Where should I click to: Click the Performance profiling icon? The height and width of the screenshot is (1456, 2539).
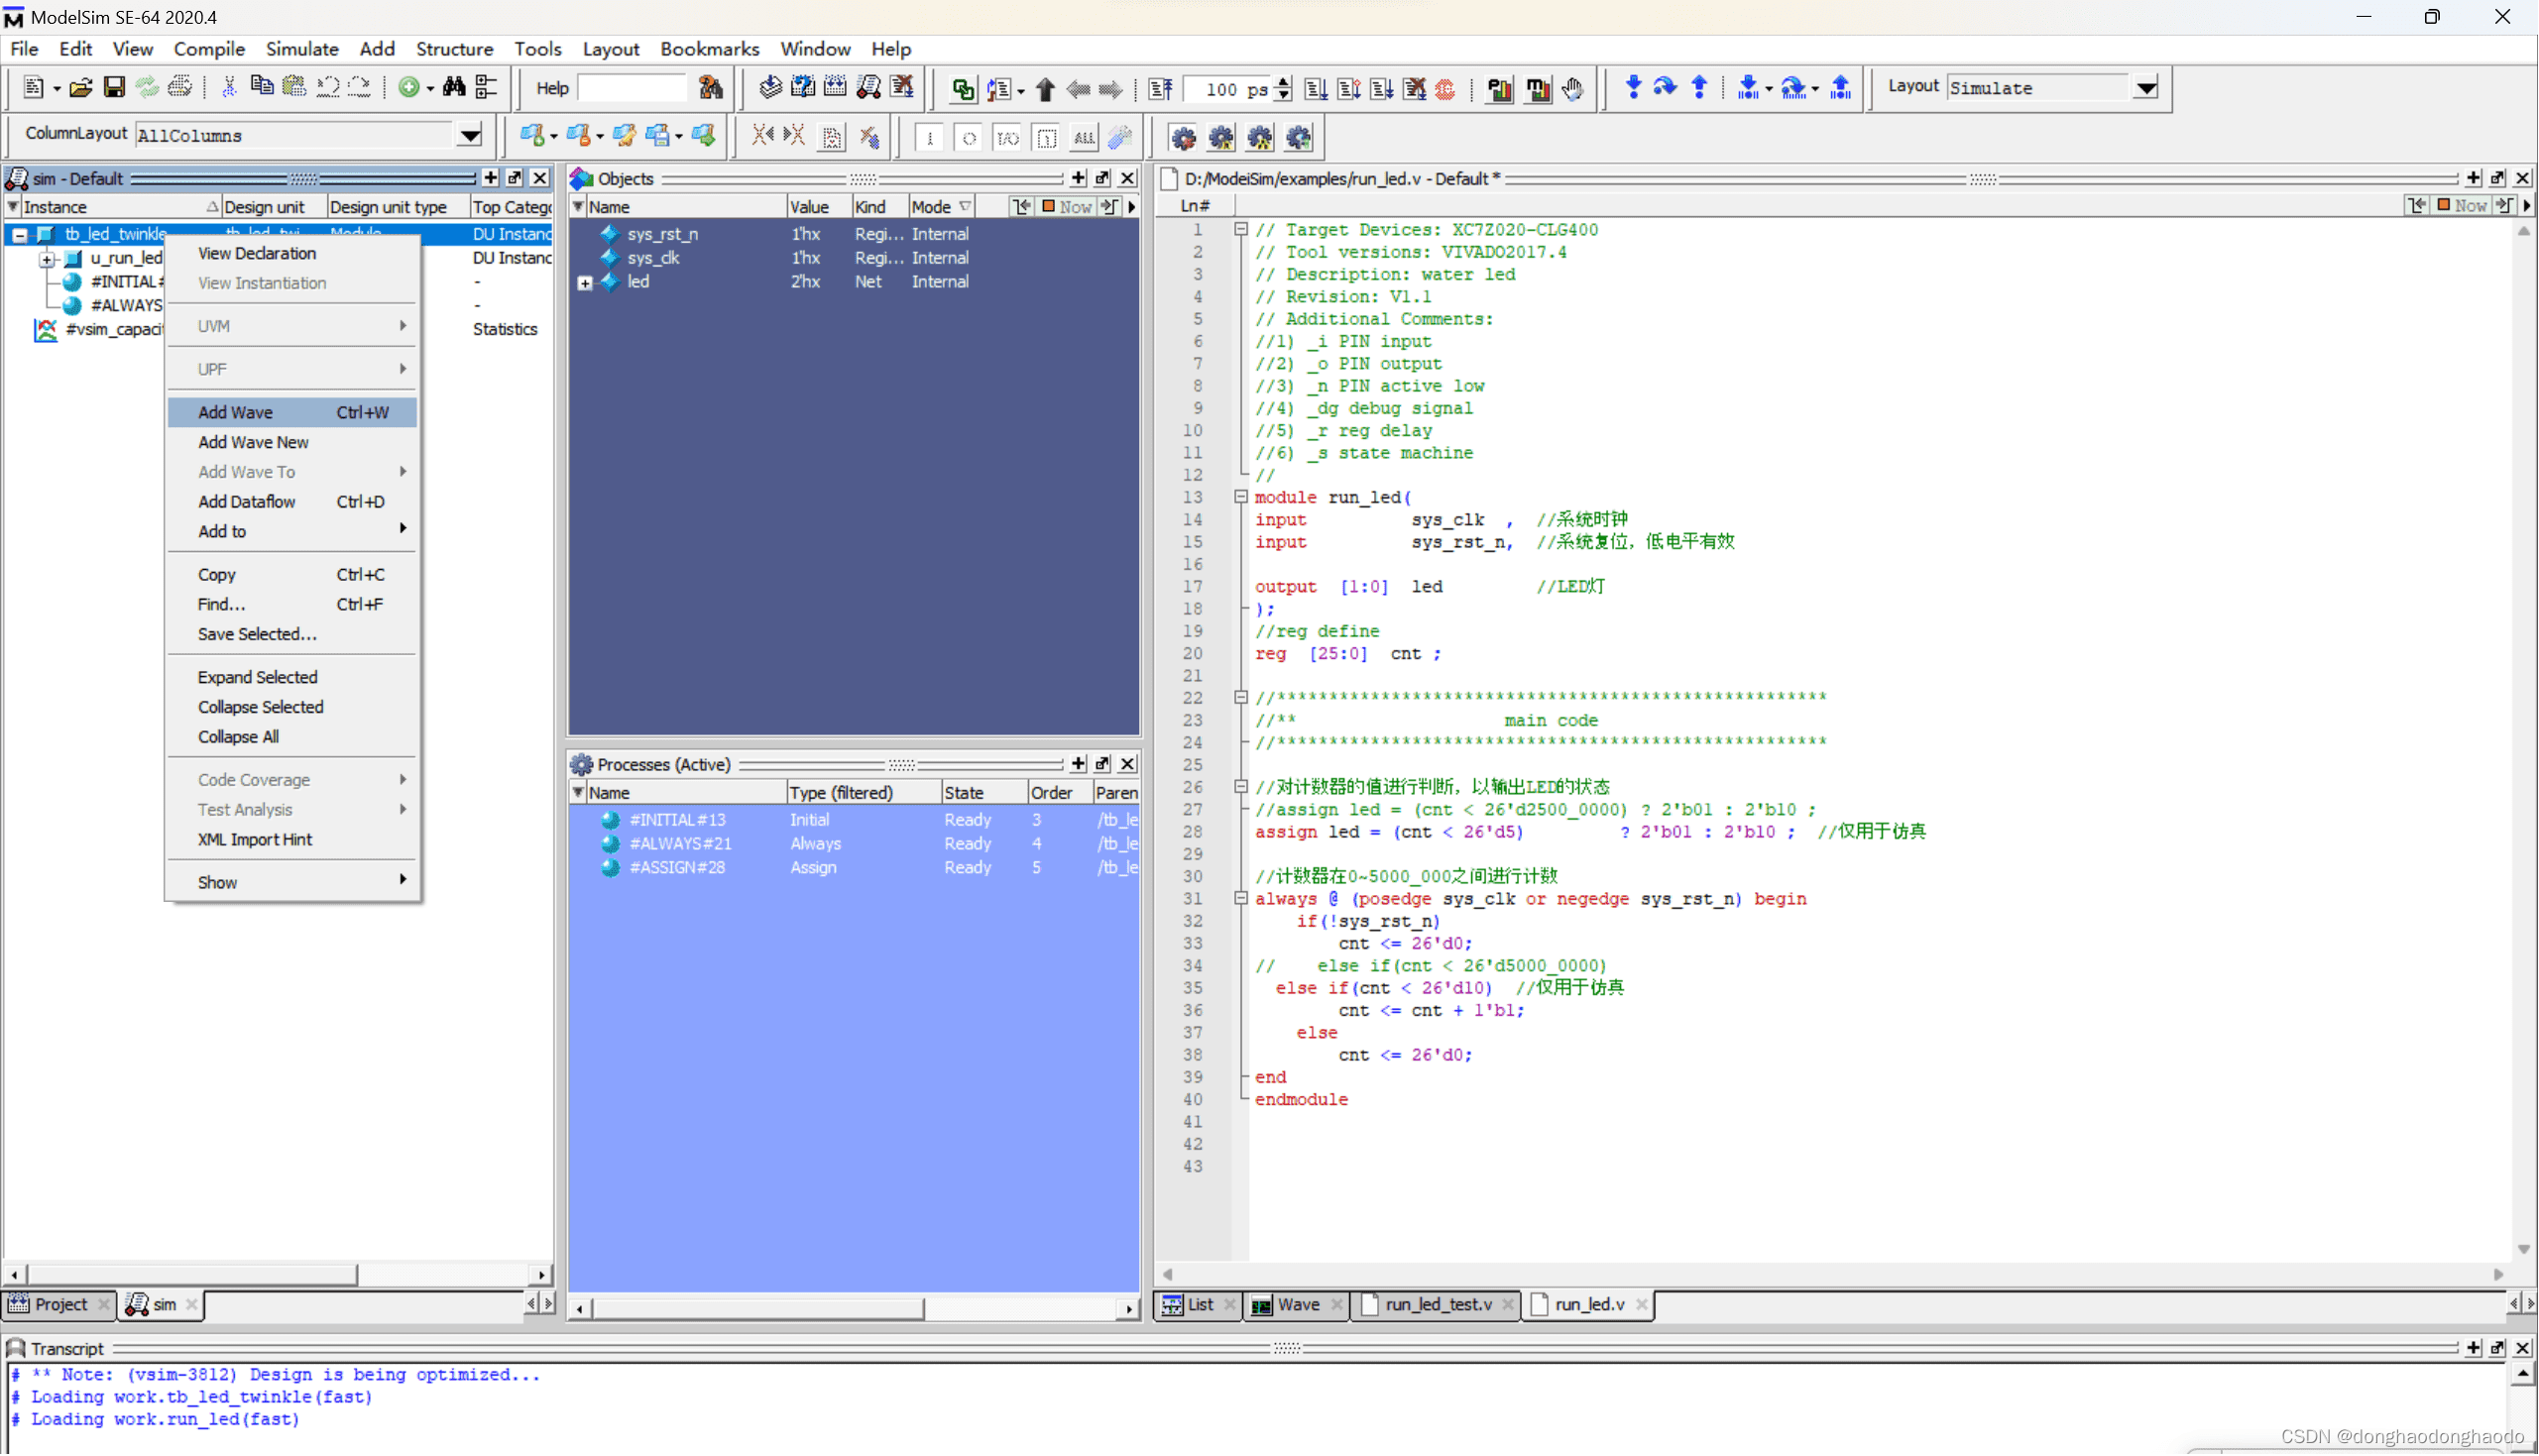coord(1499,88)
